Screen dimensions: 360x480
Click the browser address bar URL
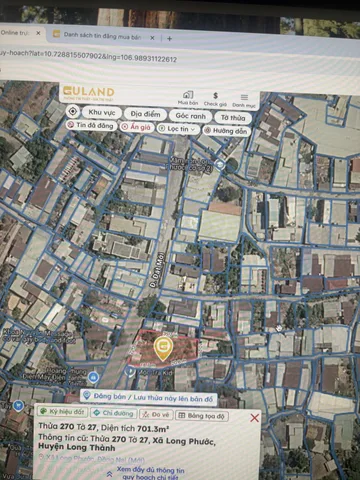88,56
